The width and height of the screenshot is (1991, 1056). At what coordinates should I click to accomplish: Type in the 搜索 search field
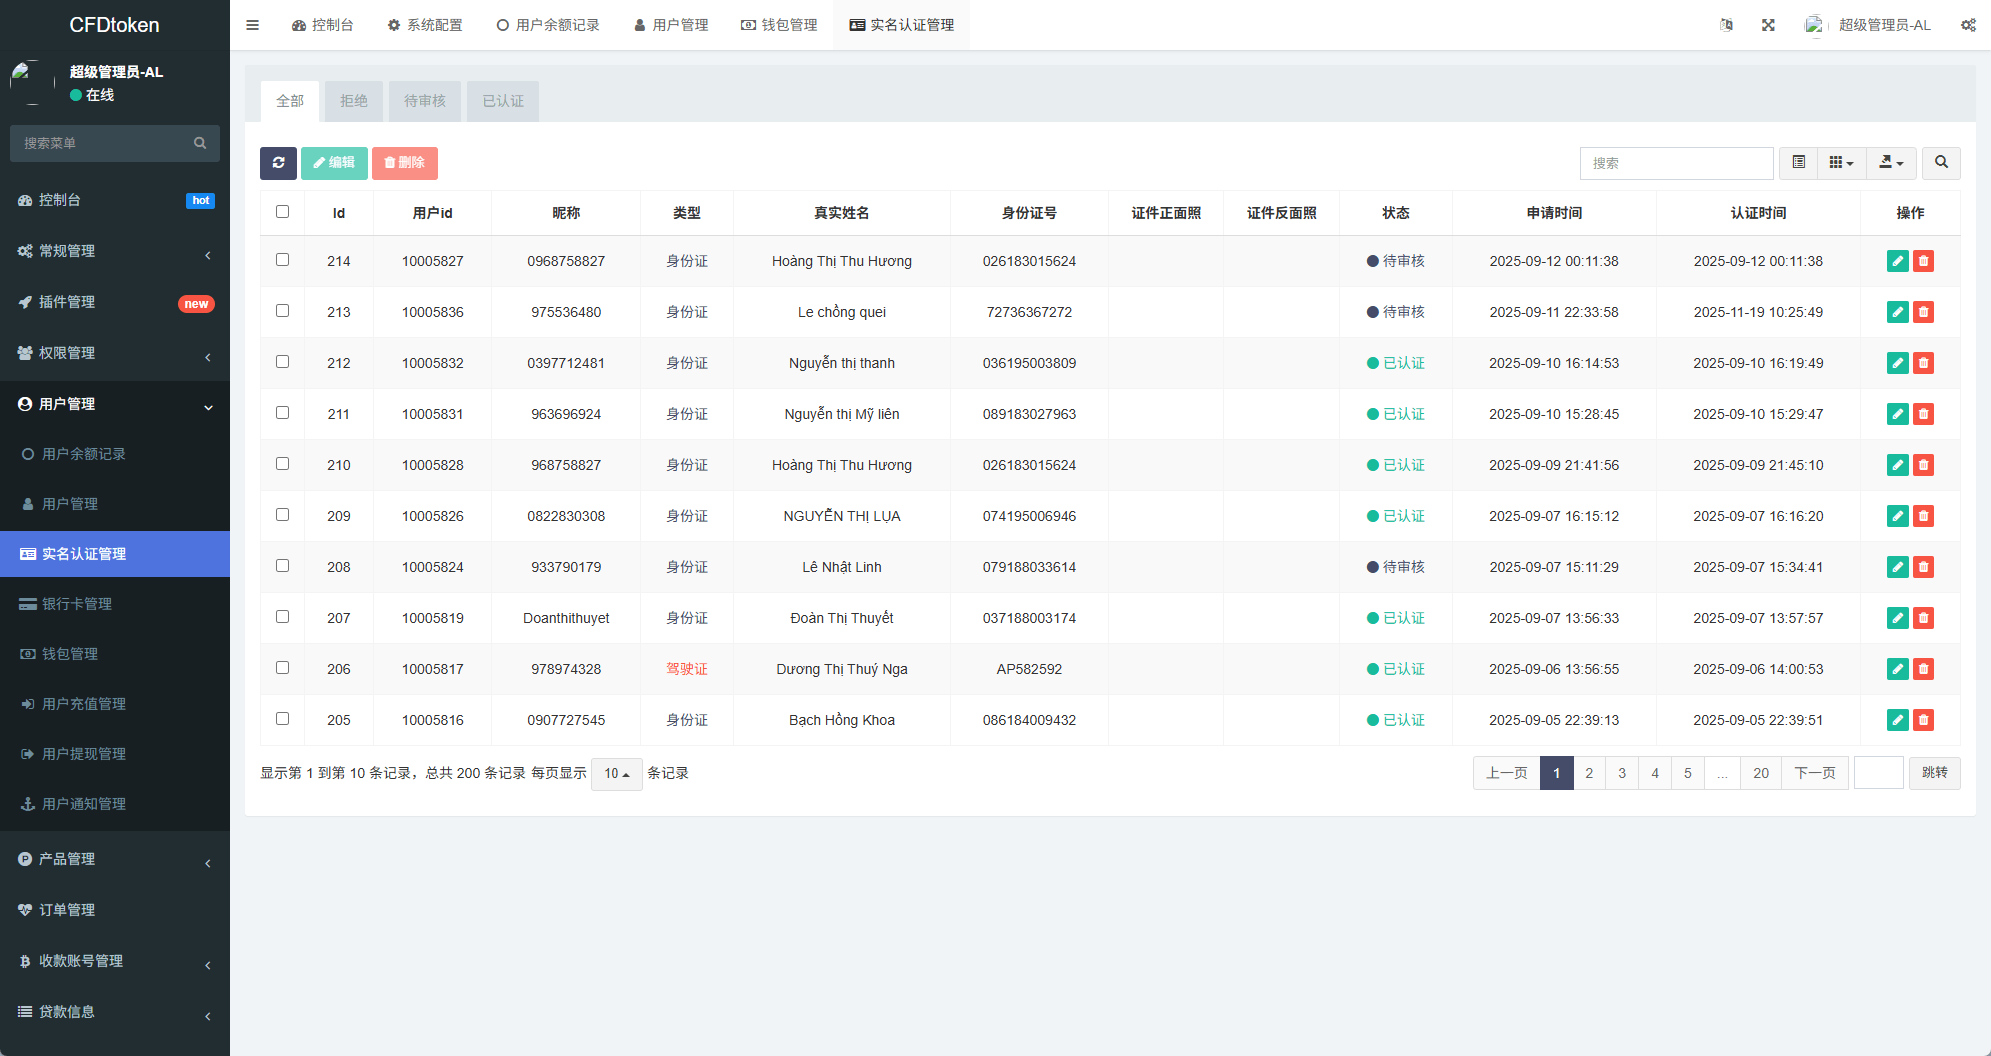pyautogui.click(x=1677, y=163)
